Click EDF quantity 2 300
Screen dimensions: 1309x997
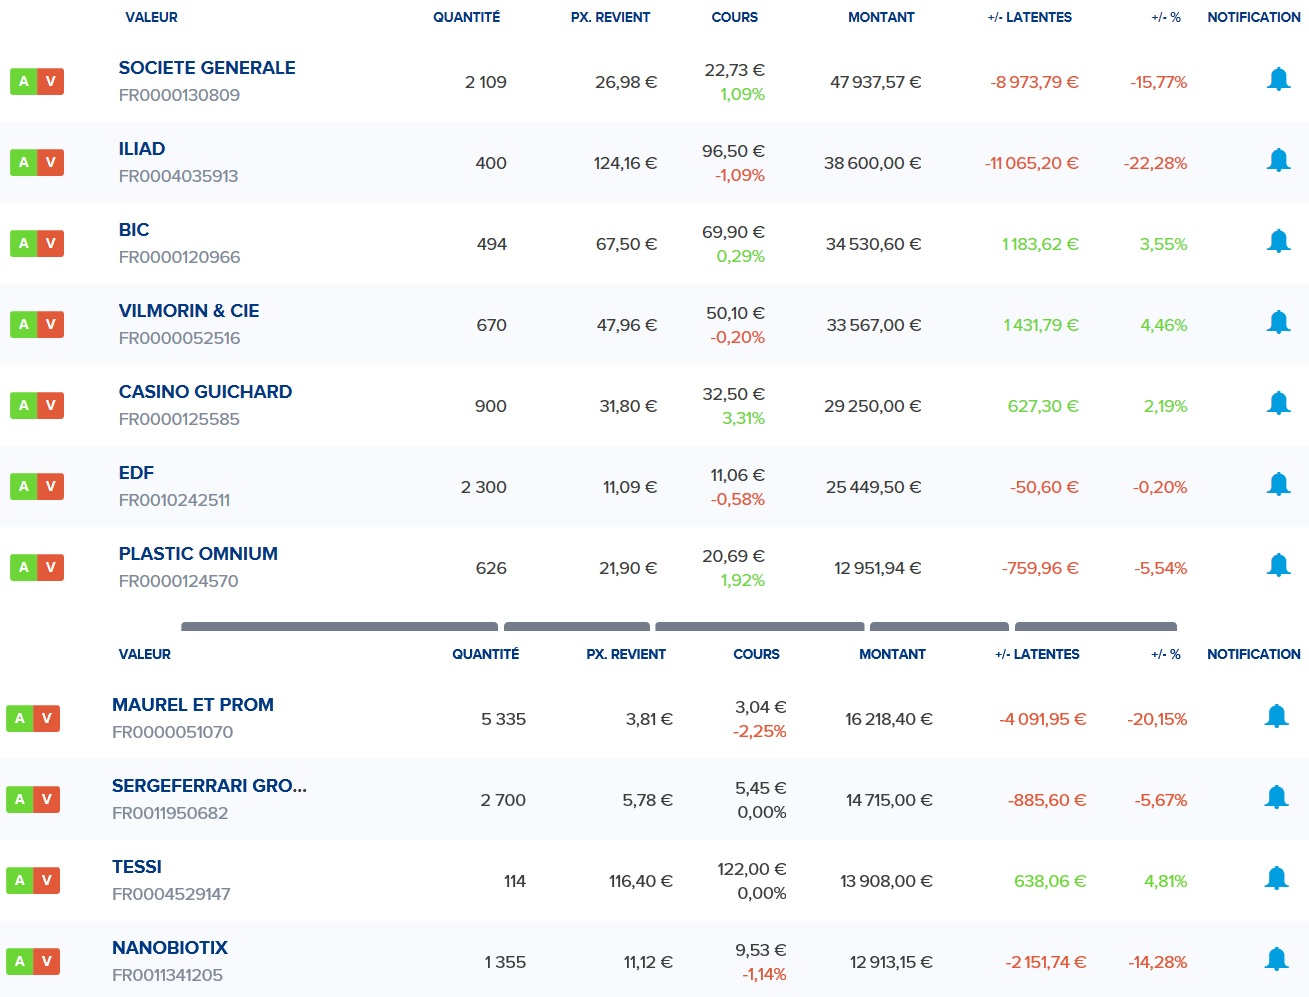[x=483, y=487]
